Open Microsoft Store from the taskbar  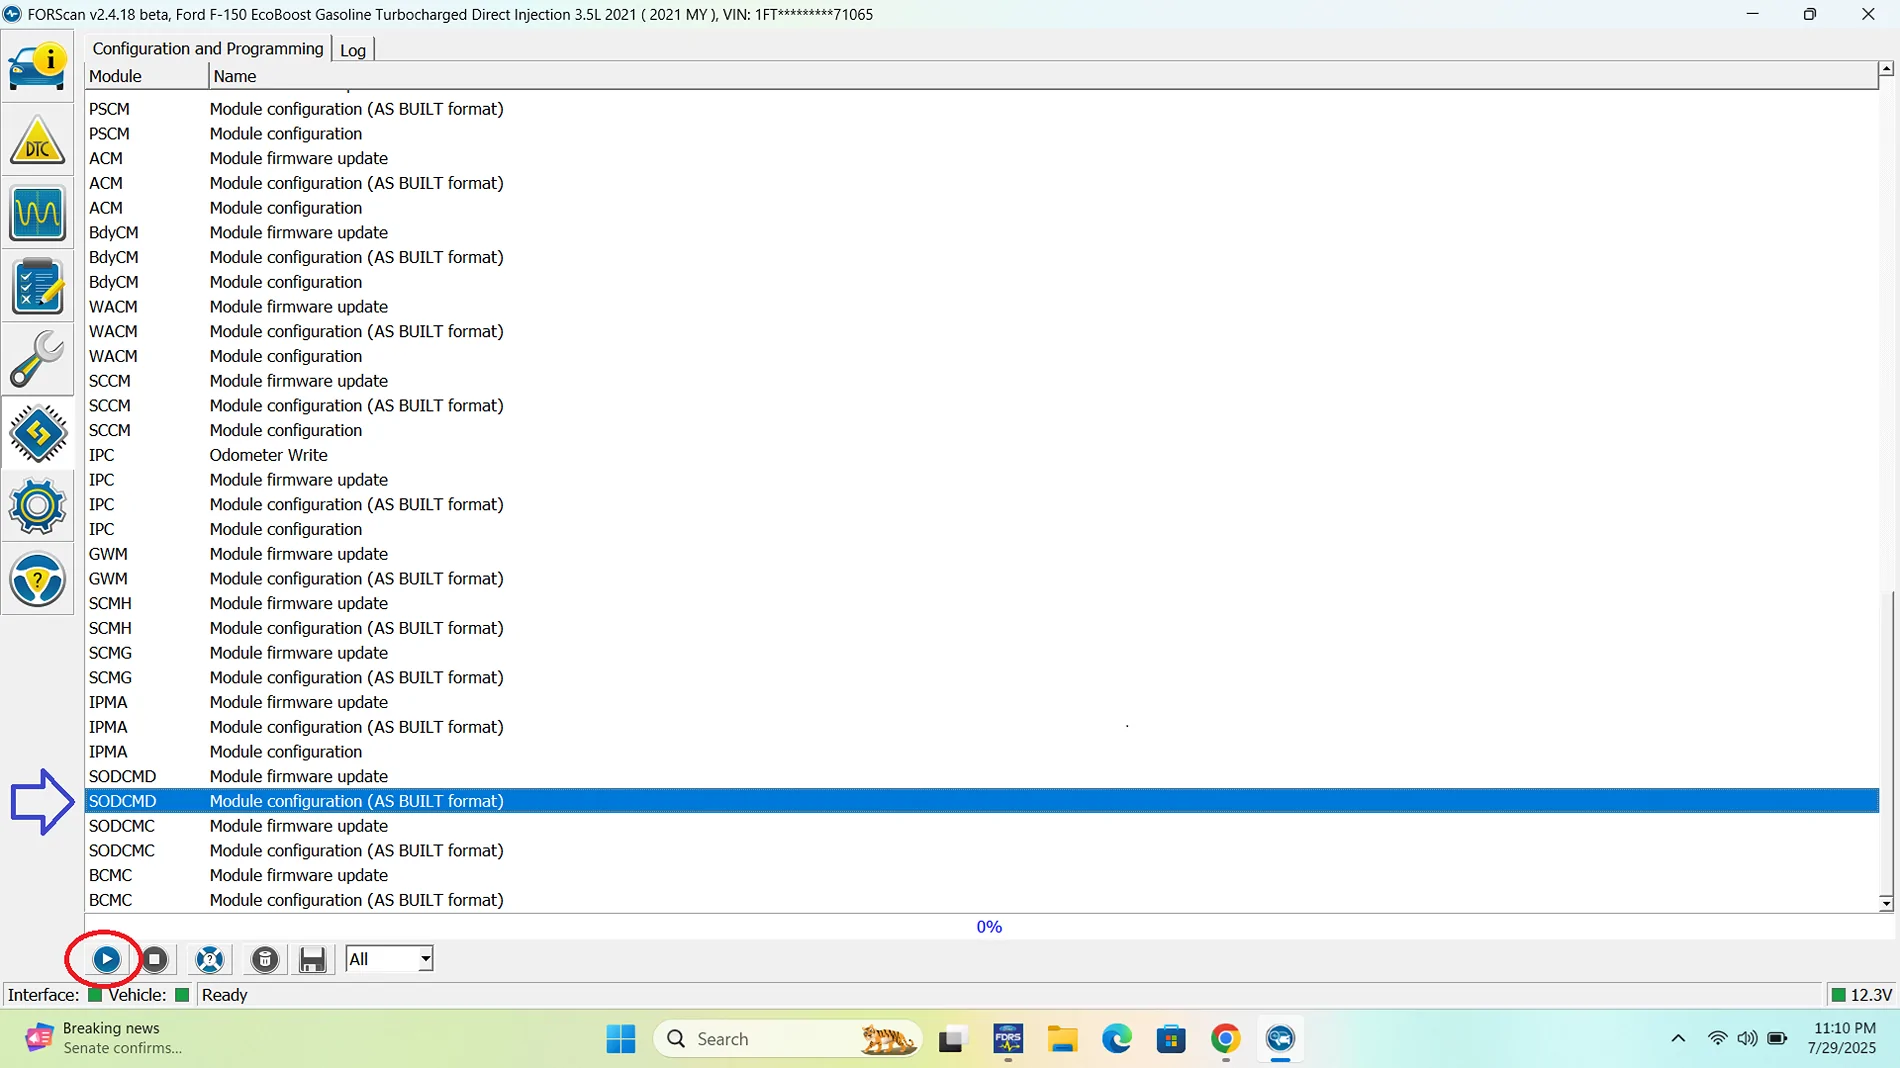(x=1171, y=1039)
